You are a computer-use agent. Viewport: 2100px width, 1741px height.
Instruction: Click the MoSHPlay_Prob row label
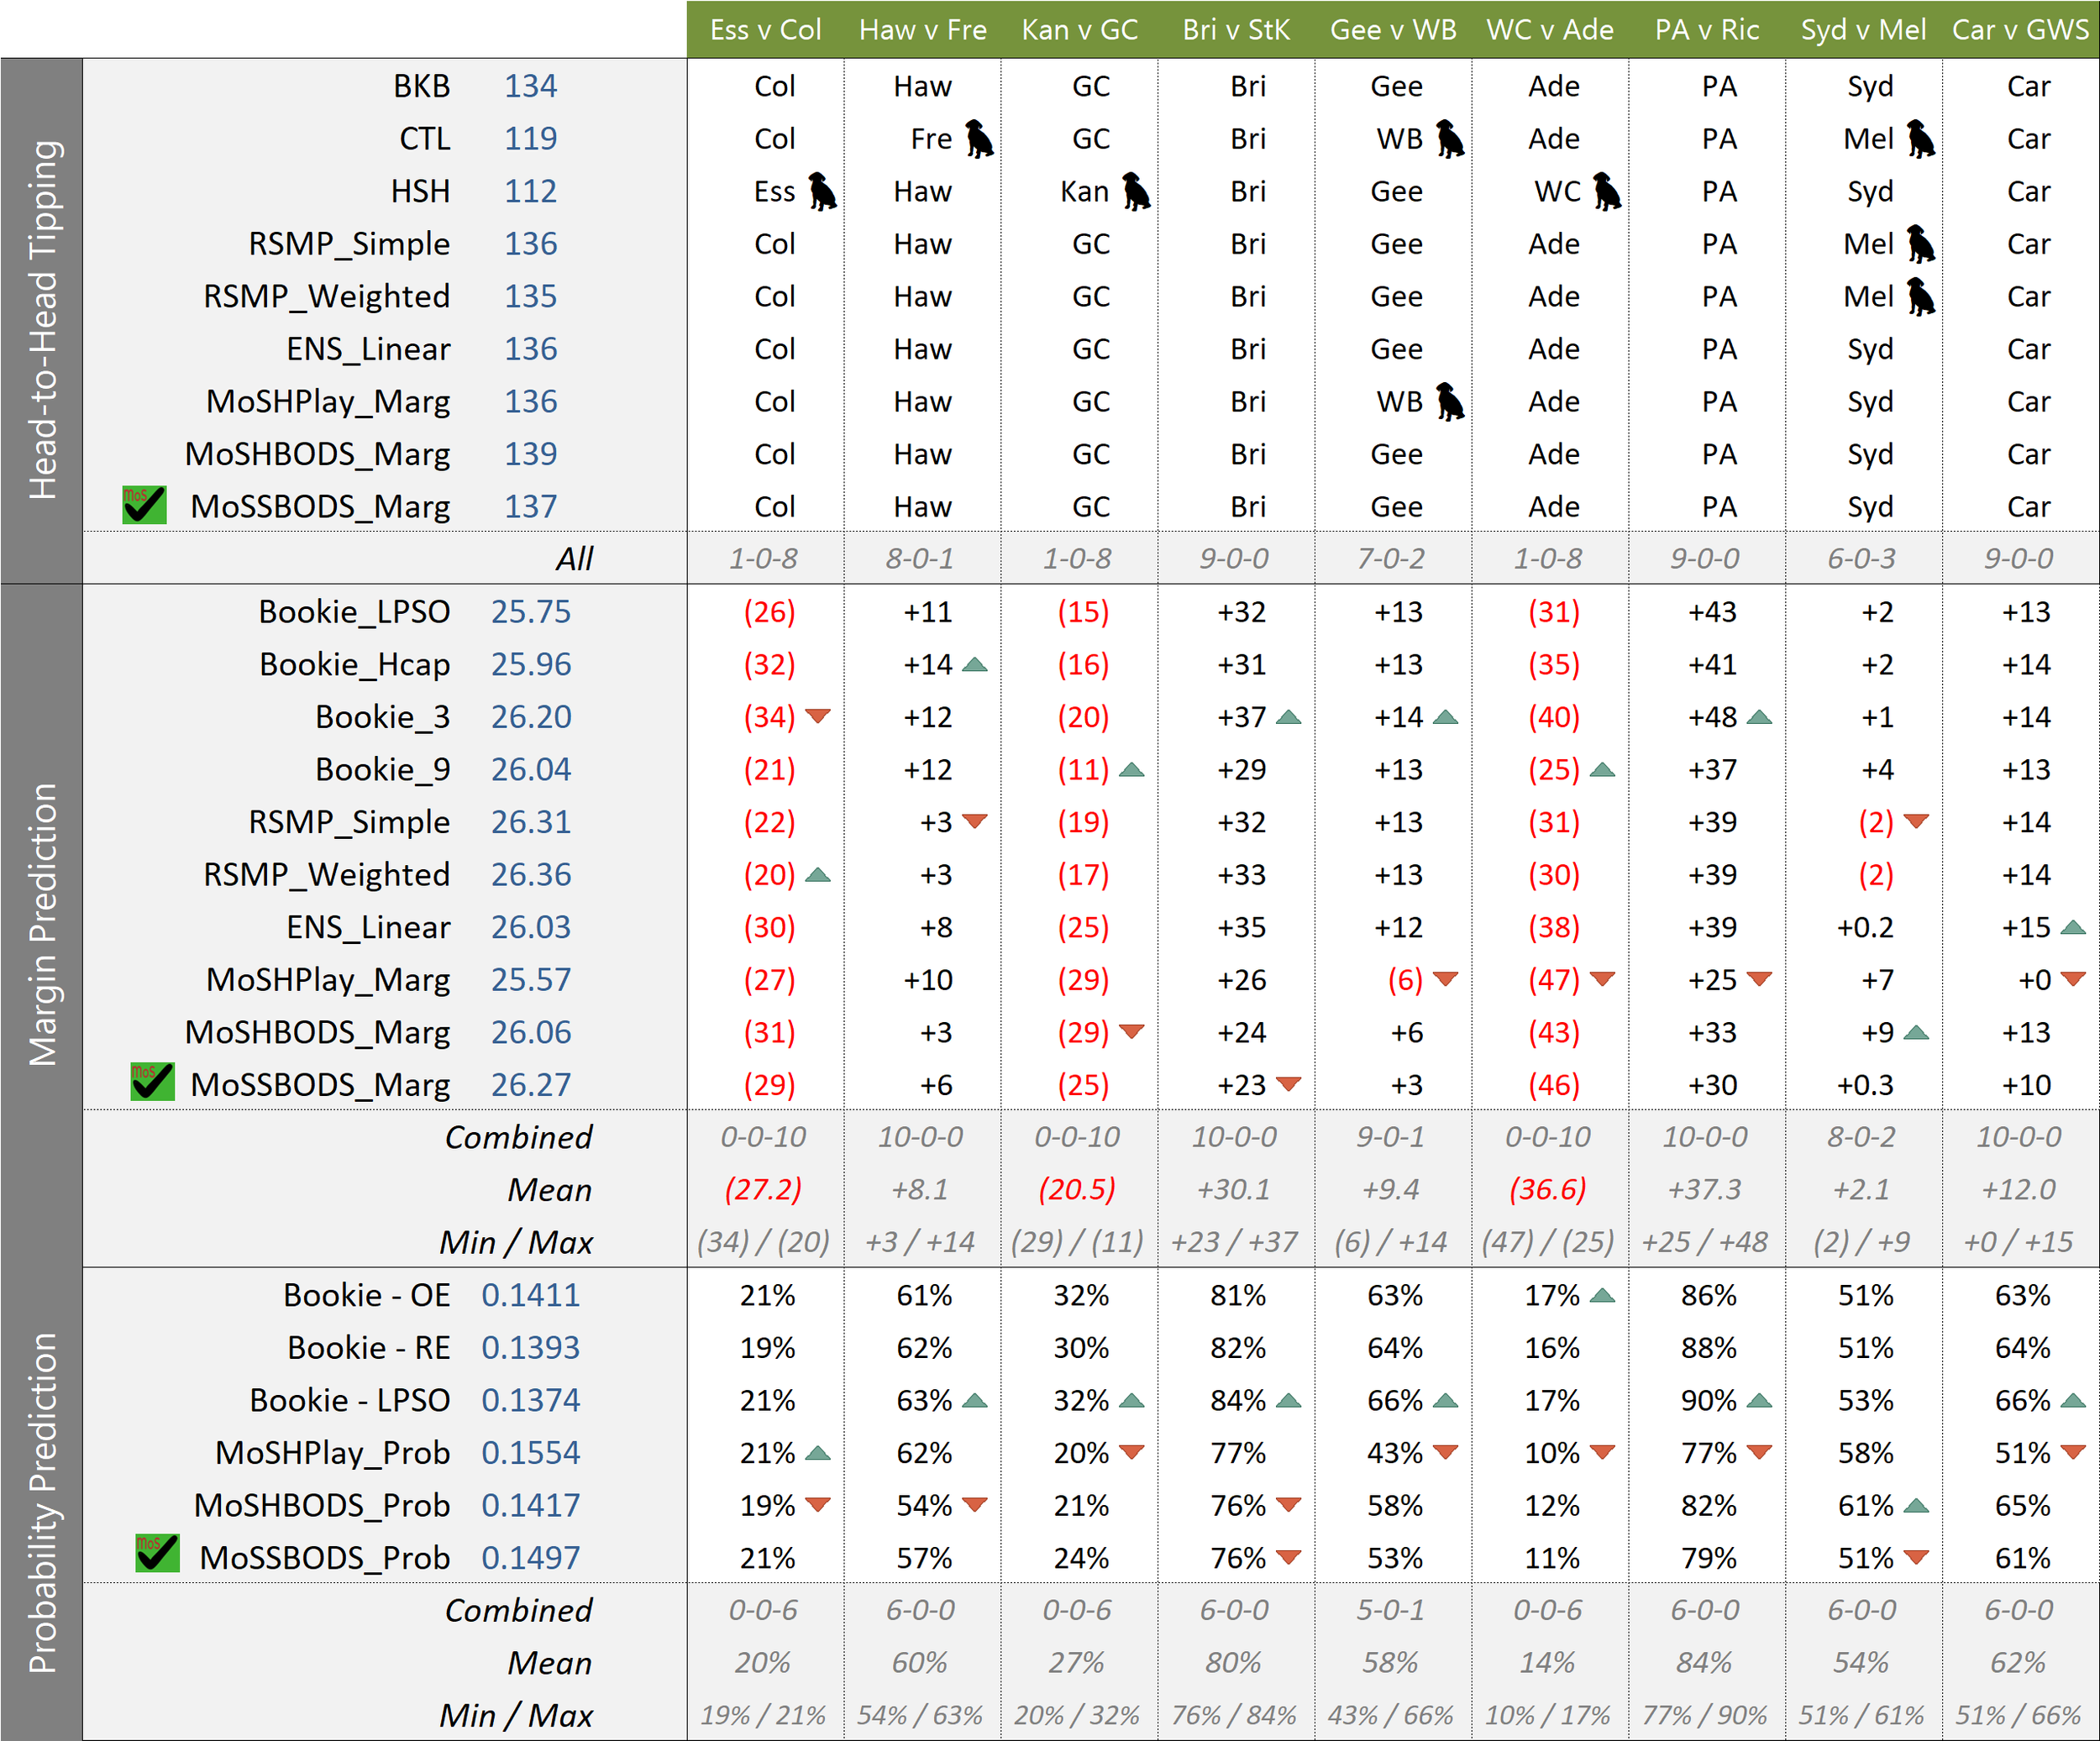click(332, 1452)
